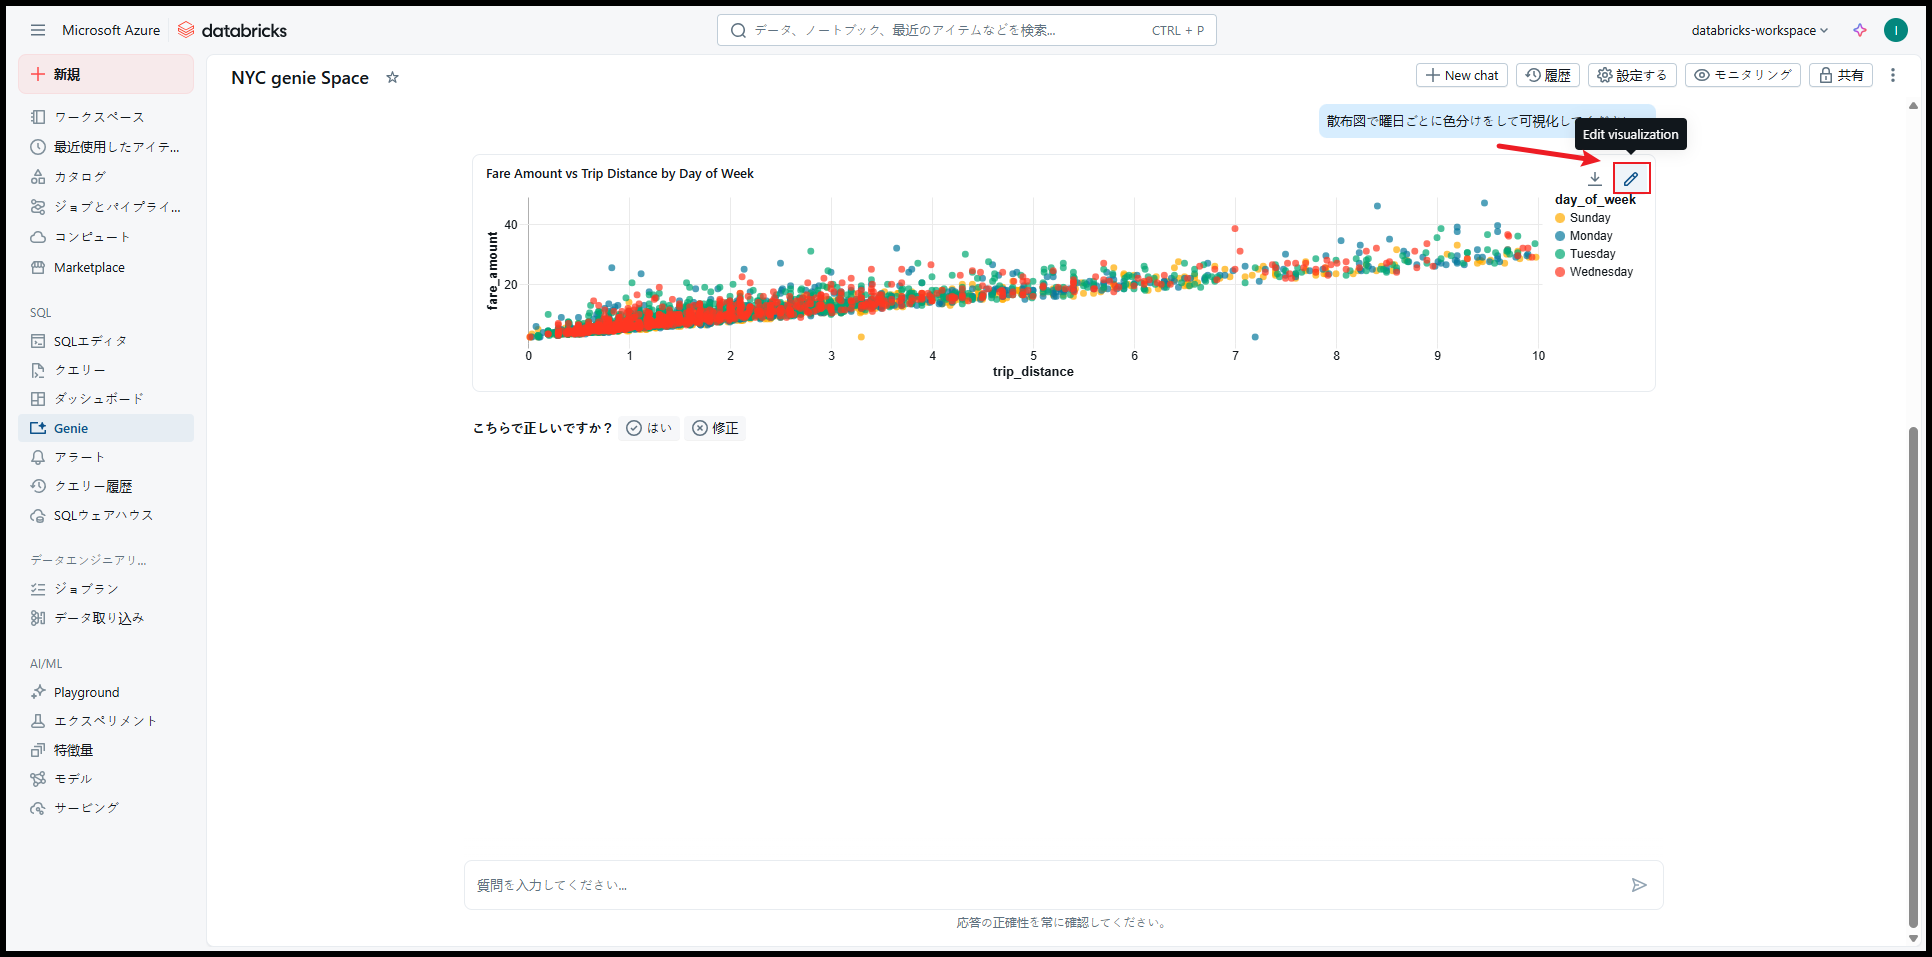
Task: Confirm the answer with はい
Action: tap(649, 428)
